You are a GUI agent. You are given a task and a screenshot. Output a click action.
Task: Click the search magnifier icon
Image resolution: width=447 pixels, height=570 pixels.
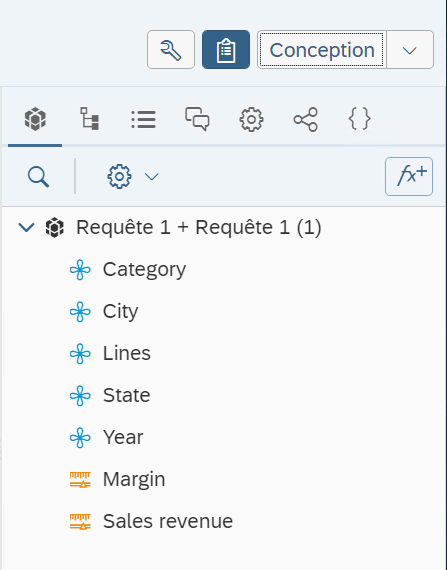[38, 177]
